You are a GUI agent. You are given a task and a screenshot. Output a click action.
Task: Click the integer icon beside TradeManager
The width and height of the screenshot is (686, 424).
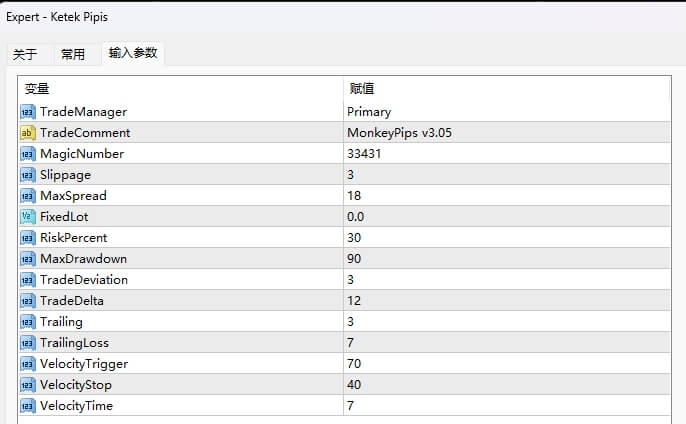click(x=27, y=112)
